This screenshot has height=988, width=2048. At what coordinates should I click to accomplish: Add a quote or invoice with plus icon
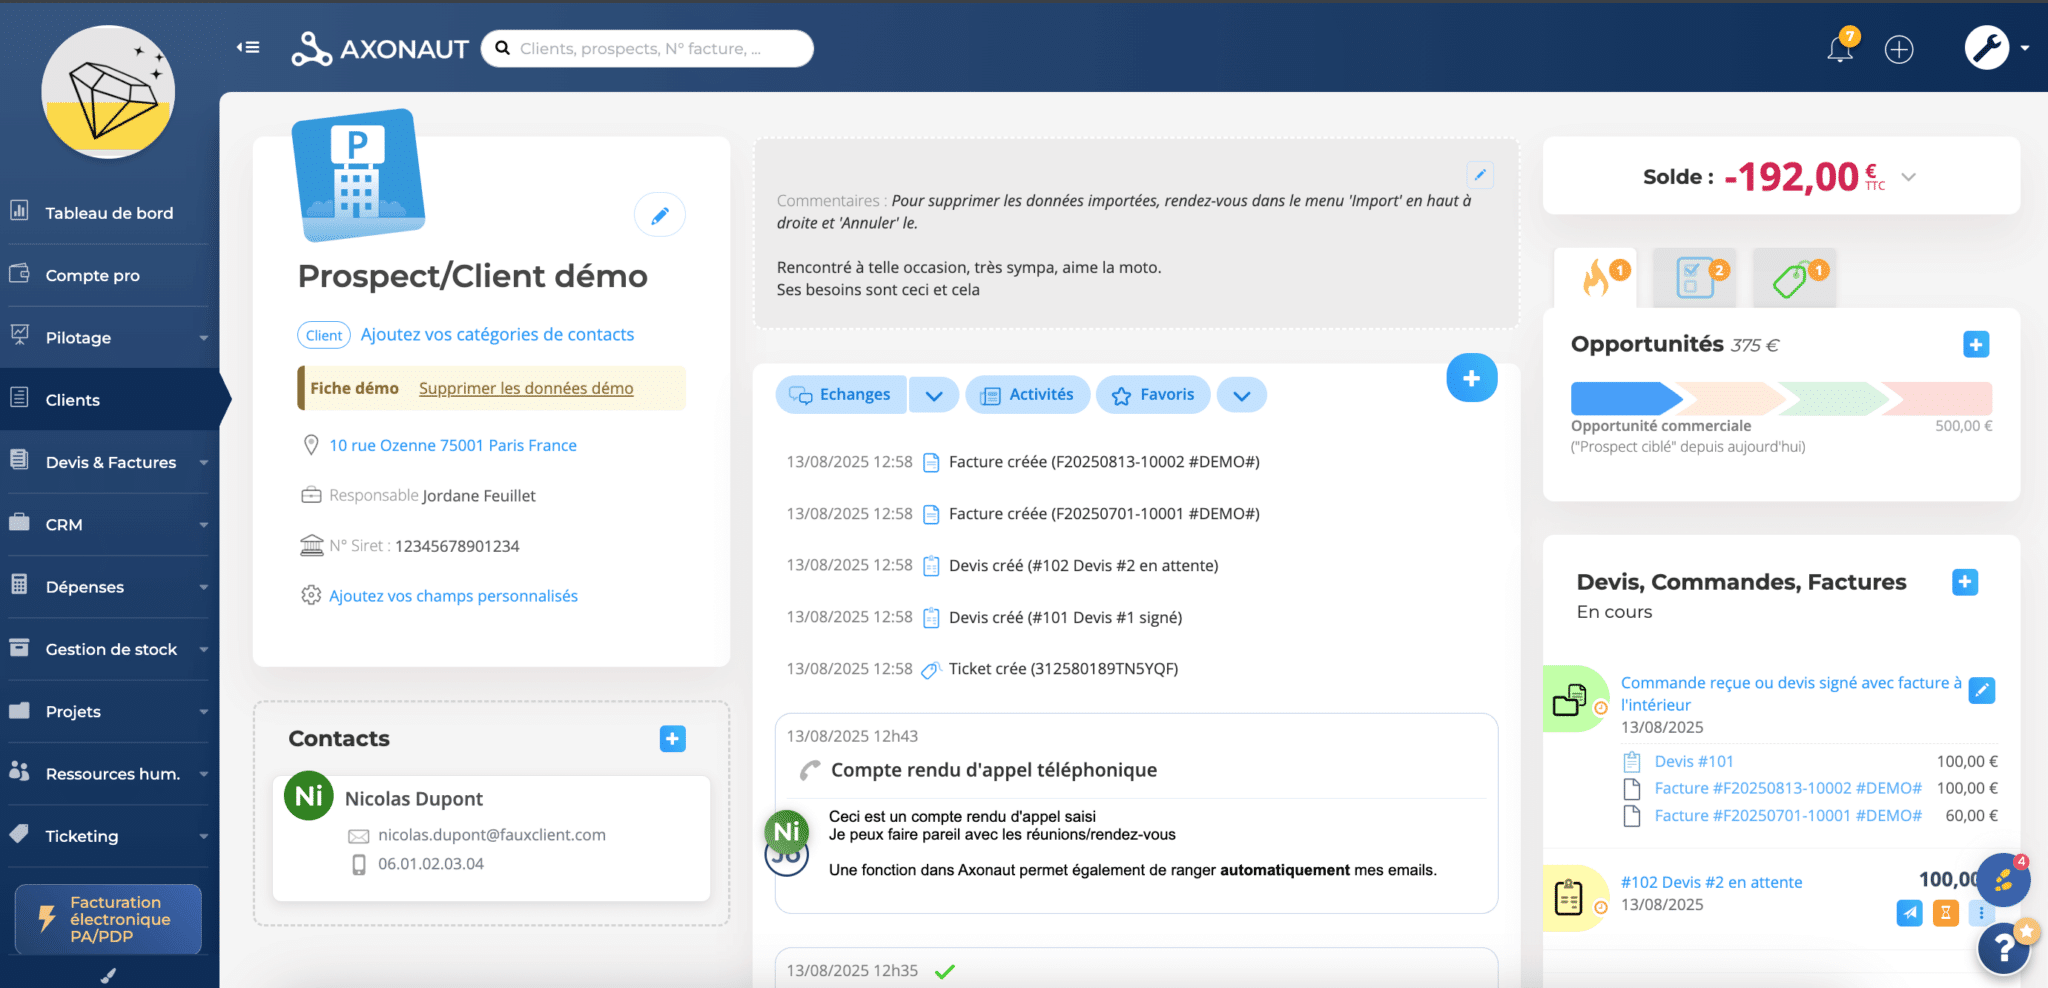(1965, 582)
